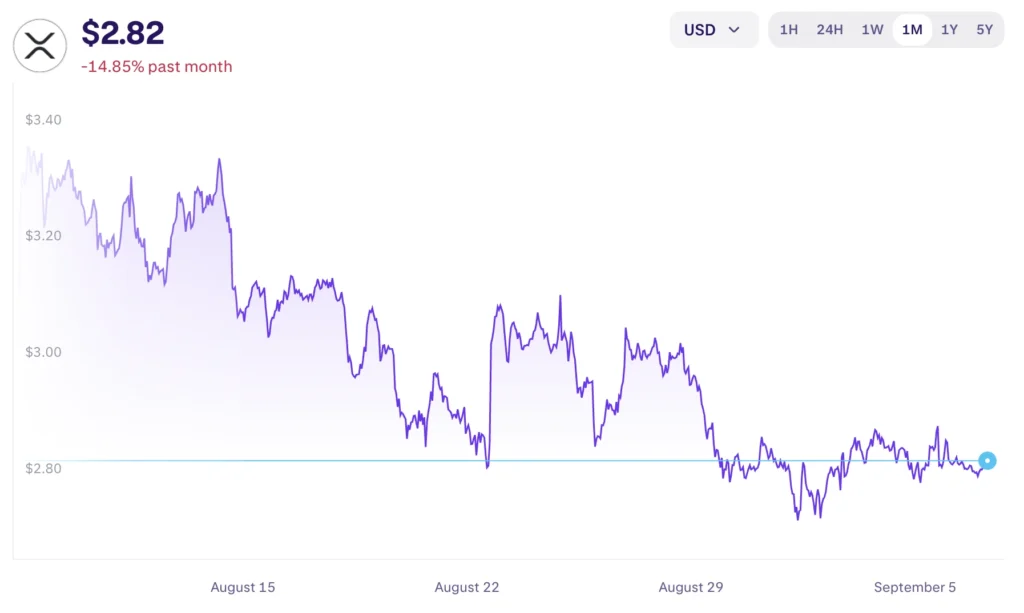Switch to the 24H timeframe
Viewport: 1024px width, 613px height.
click(830, 30)
